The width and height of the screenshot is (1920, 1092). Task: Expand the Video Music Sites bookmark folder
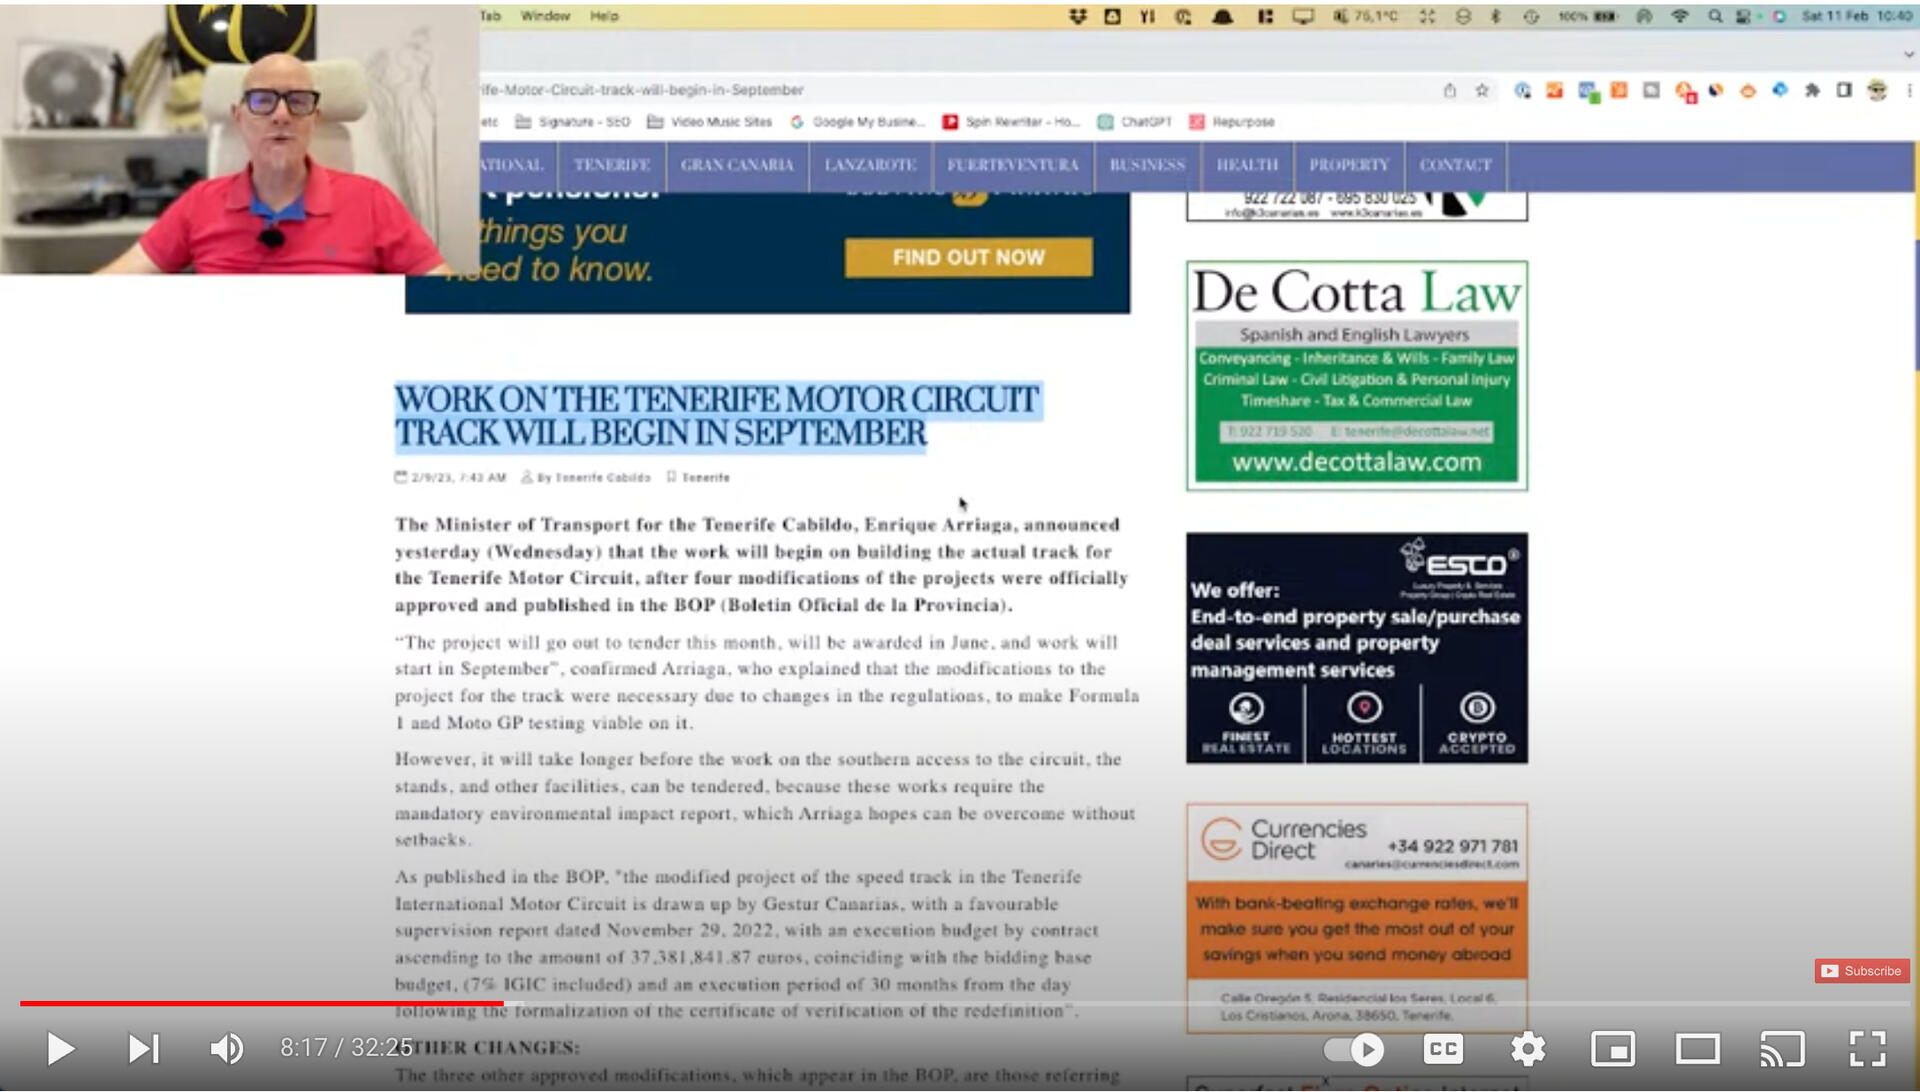(x=710, y=122)
